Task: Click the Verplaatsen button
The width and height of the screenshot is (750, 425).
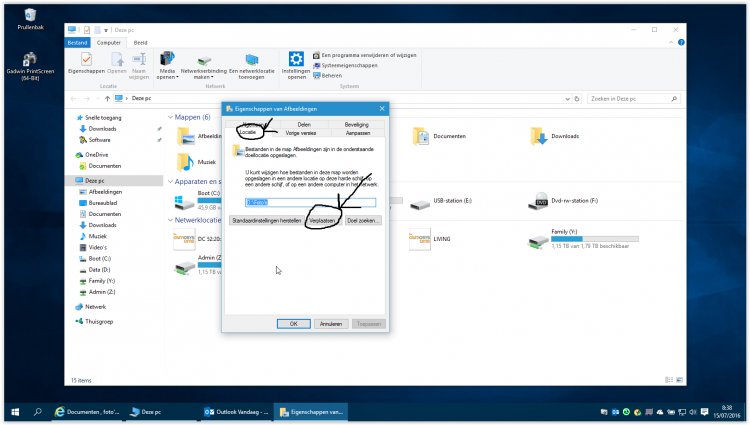Action: coord(323,220)
